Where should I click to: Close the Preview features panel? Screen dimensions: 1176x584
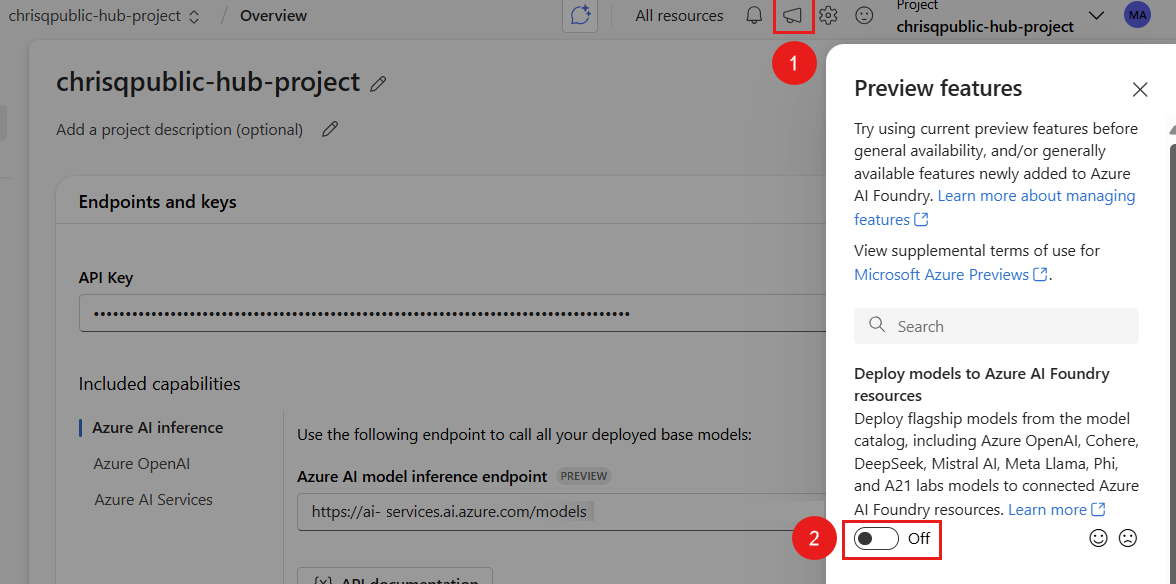coord(1140,89)
